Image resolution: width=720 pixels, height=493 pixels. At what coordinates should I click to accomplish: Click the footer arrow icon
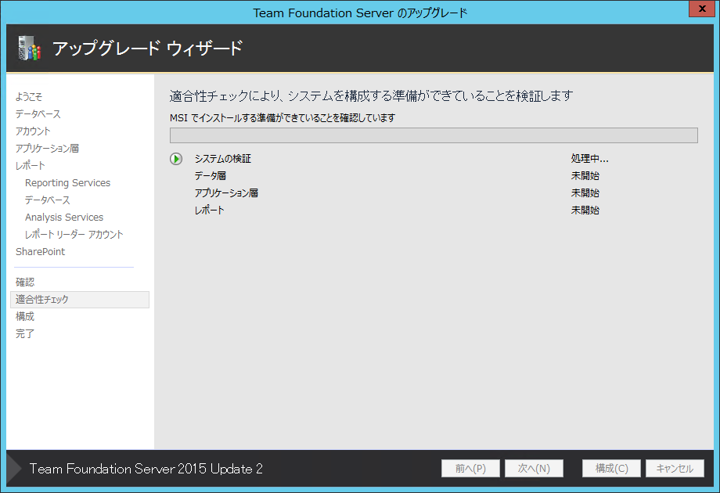[x=14, y=468]
